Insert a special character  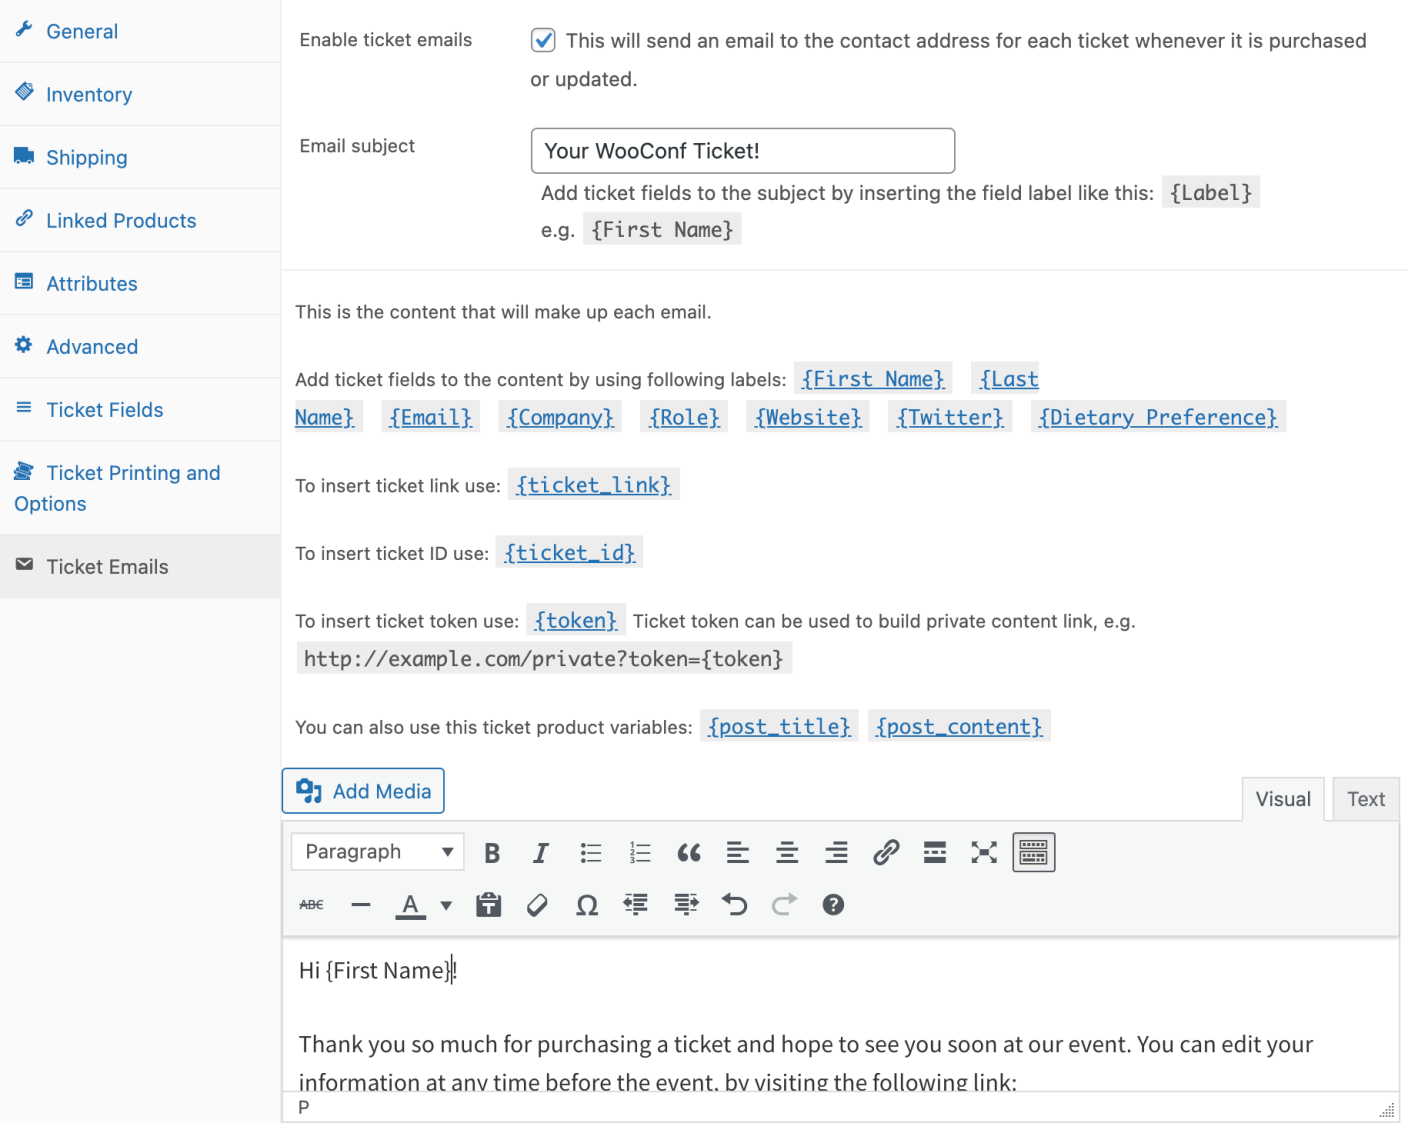point(587,905)
